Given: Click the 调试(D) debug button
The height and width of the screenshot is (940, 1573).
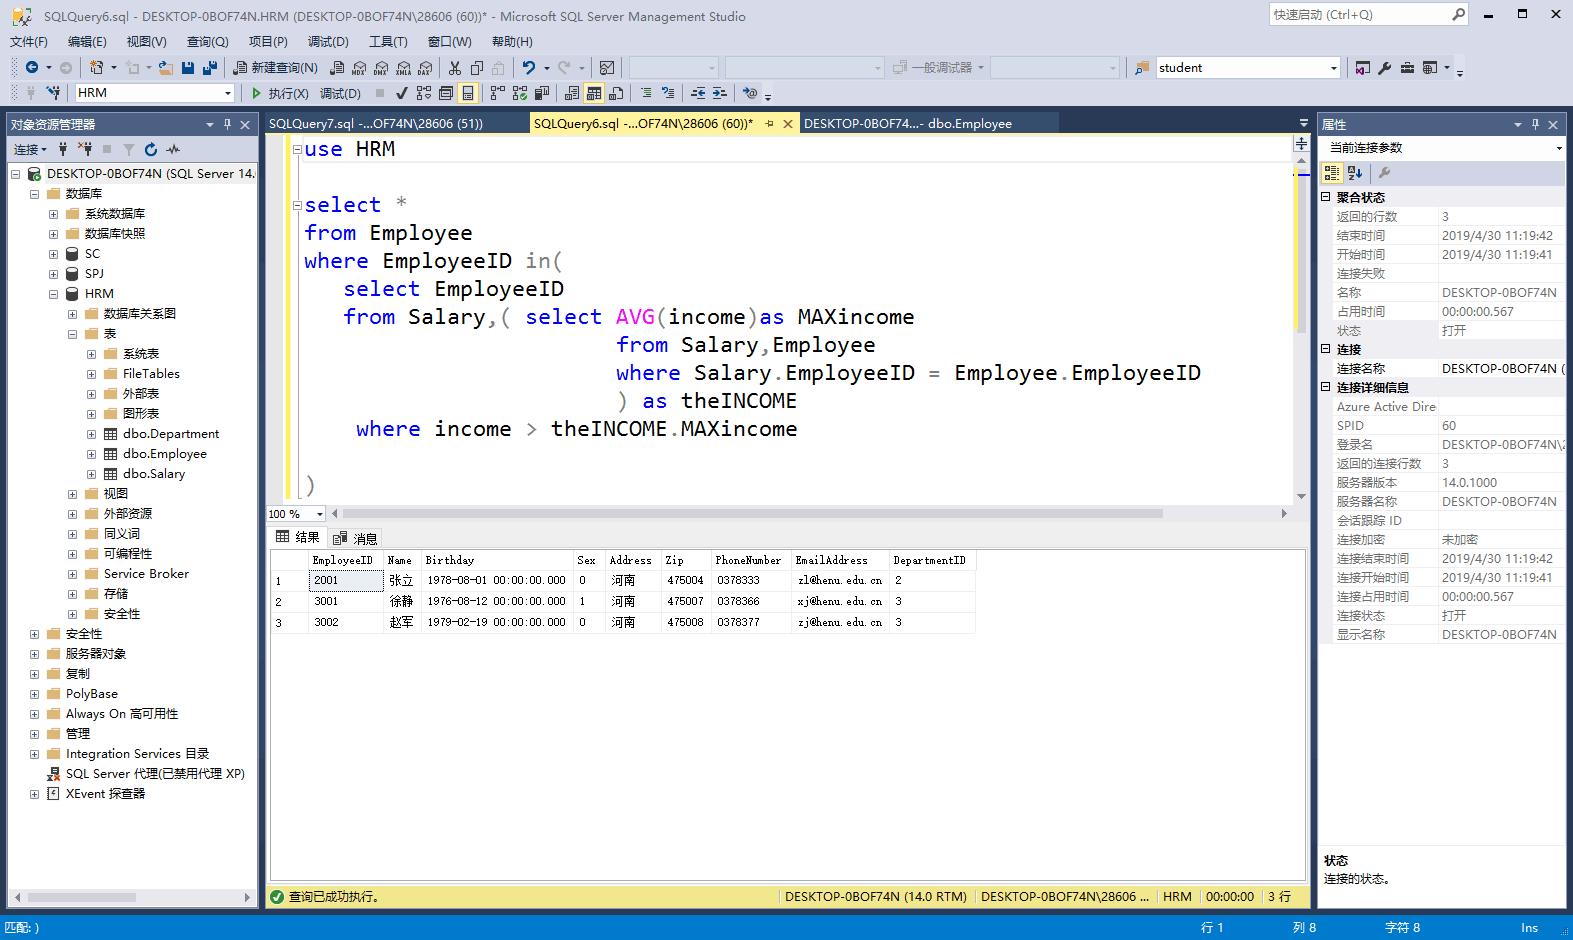Looking at the screenshot, I should 340,93.
